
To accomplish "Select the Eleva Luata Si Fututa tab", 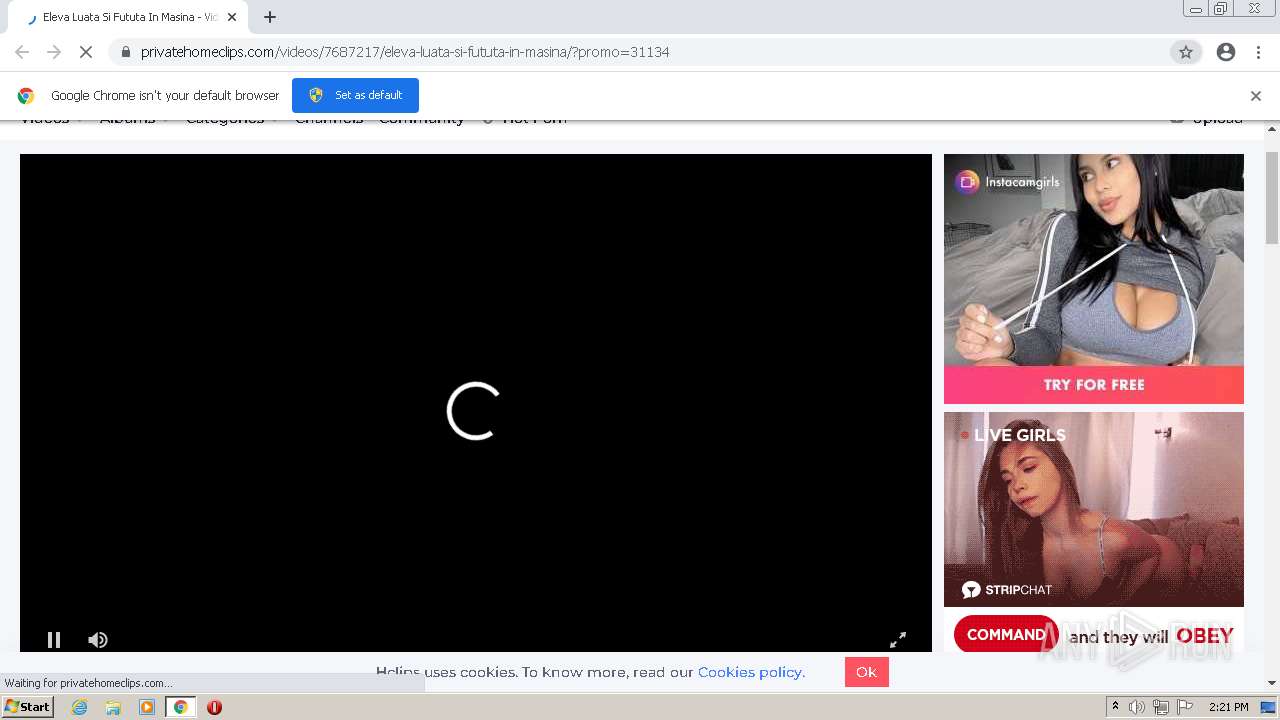I will pos(128,17).
